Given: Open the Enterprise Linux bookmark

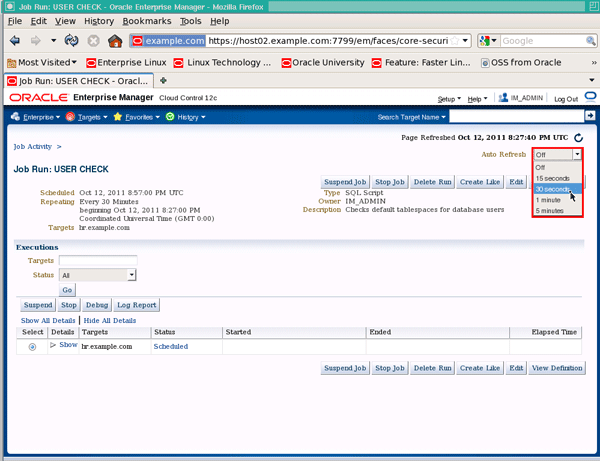Looking at the screenshot, I should click(127, 62).
